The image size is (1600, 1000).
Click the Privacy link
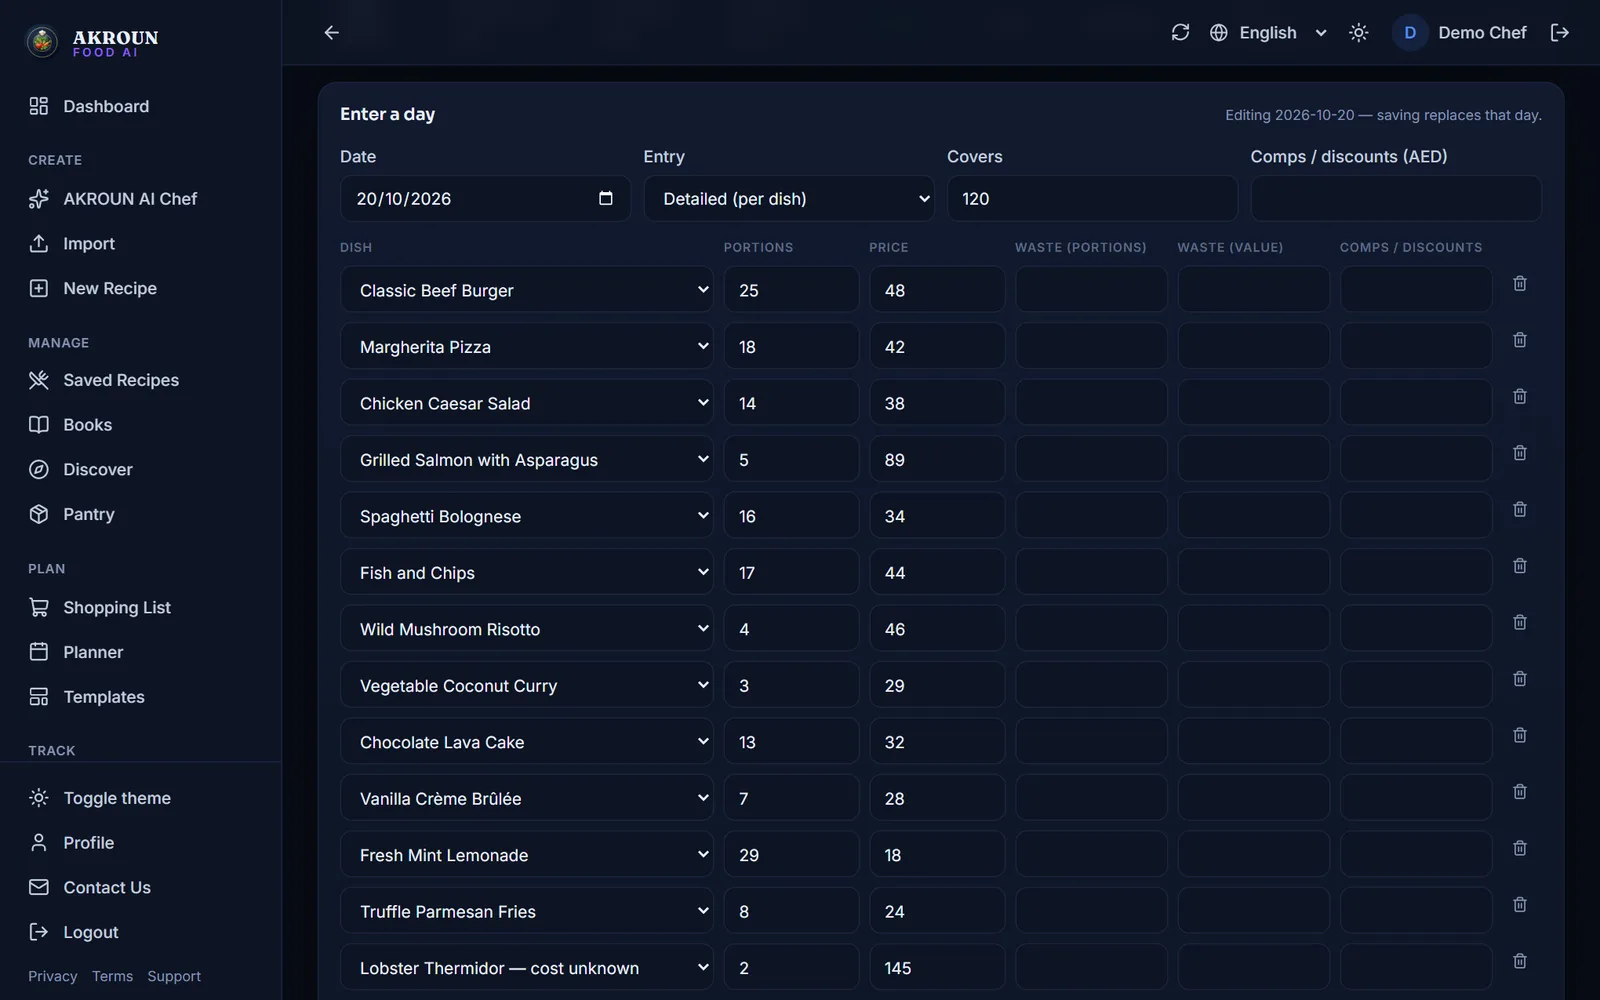point(53,976)
